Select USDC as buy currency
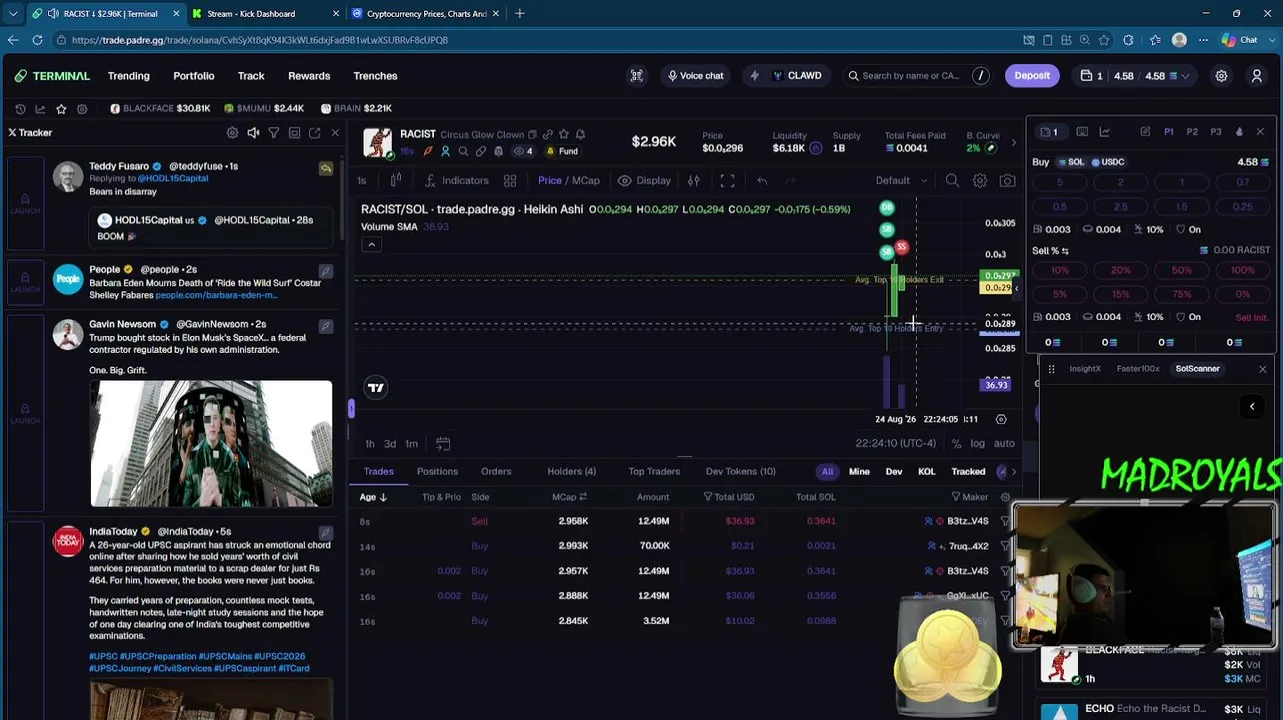 tap(1108, 162)
